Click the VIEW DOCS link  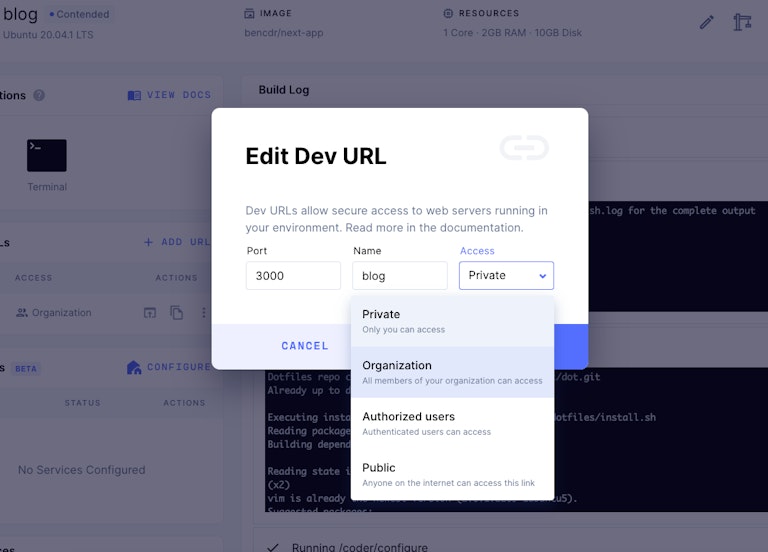pyautogui.click(x=179, y=95)
